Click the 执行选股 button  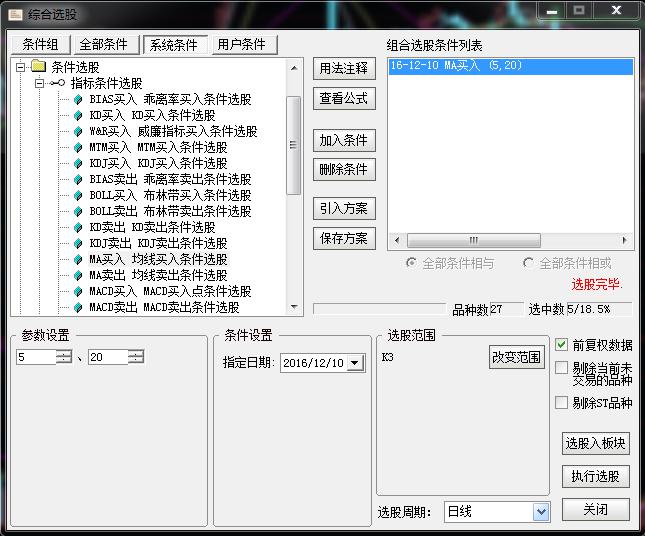596,476
